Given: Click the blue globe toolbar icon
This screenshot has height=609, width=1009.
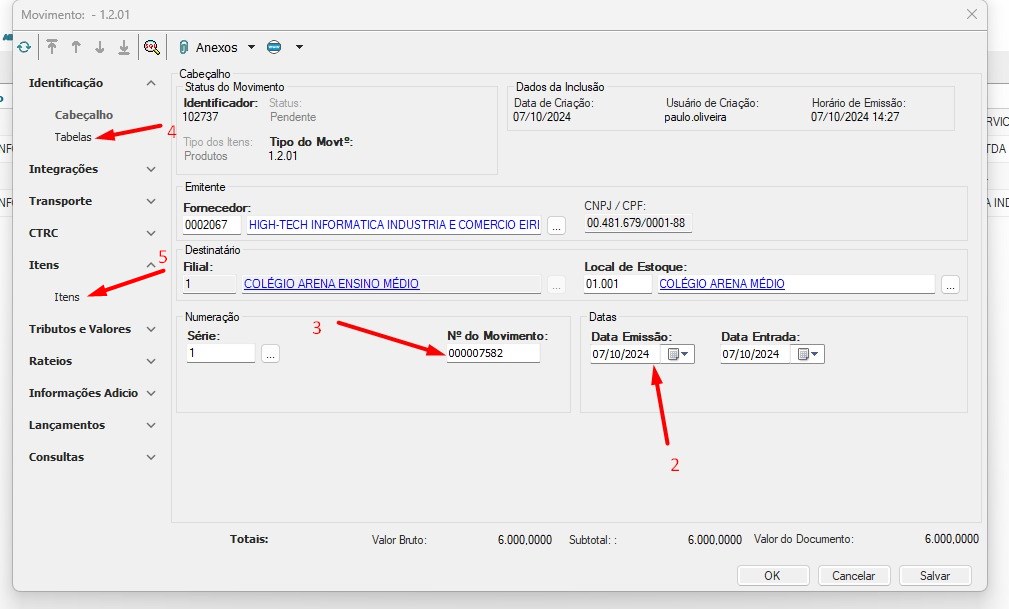Looking at the screenshot, I should coord(274,47).
